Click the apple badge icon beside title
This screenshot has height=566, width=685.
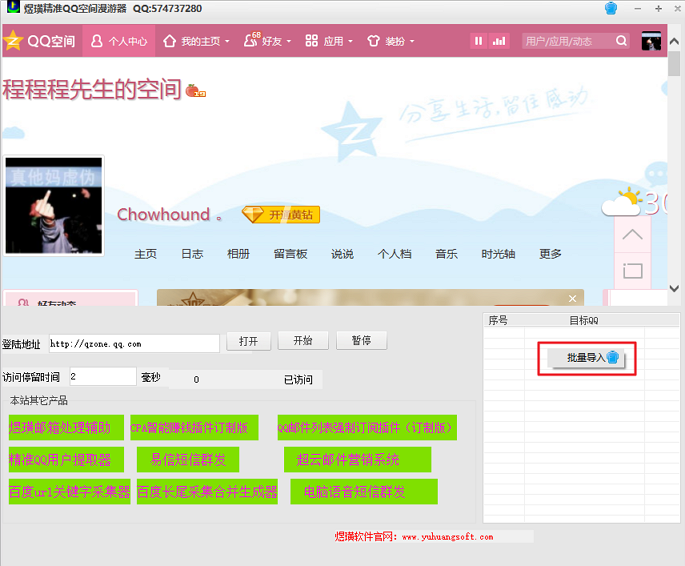tap(195, 90)
